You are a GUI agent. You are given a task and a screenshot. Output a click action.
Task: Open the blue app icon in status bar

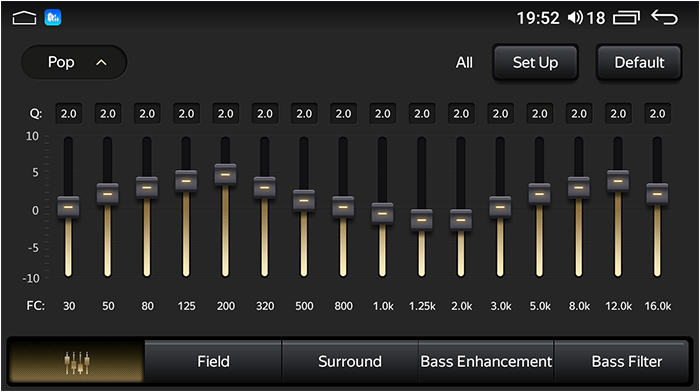(x=53, y=18)
